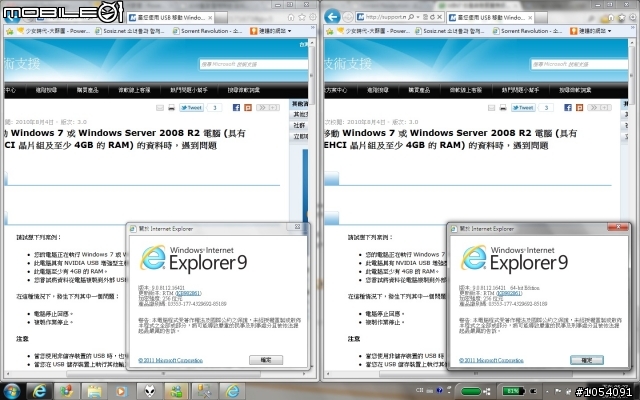Image resolution: width=640 pixels, height=400 pixels.
Task: Open new tab in right IE window
Action: [541, 18]
